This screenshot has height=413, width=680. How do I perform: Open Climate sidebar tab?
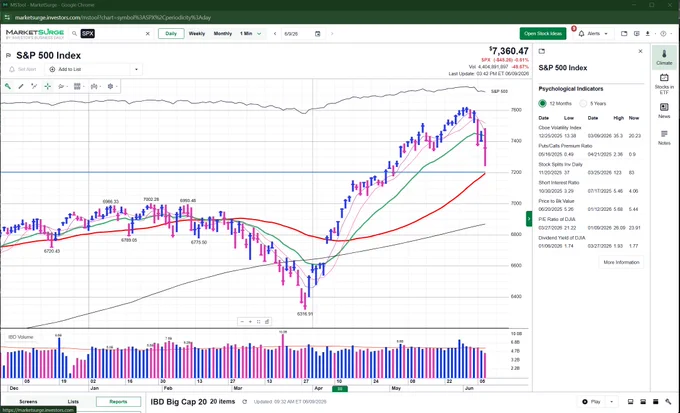click(664, 57)
